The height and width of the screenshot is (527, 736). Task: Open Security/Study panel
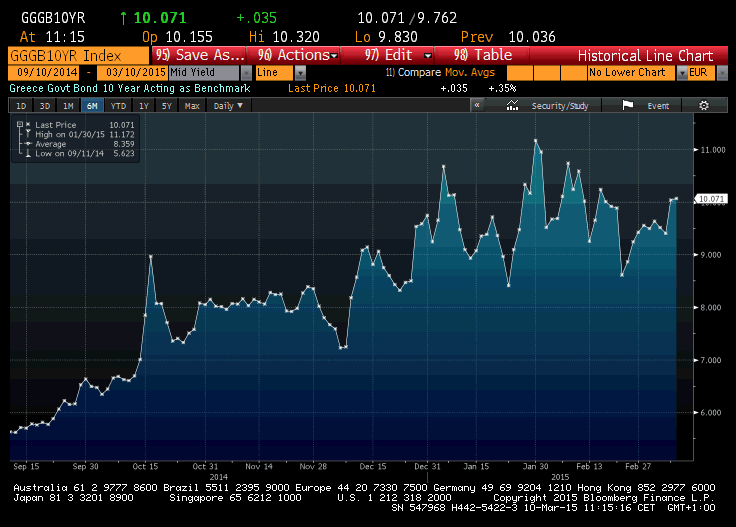pyautogui.click(x=560, y=106)
